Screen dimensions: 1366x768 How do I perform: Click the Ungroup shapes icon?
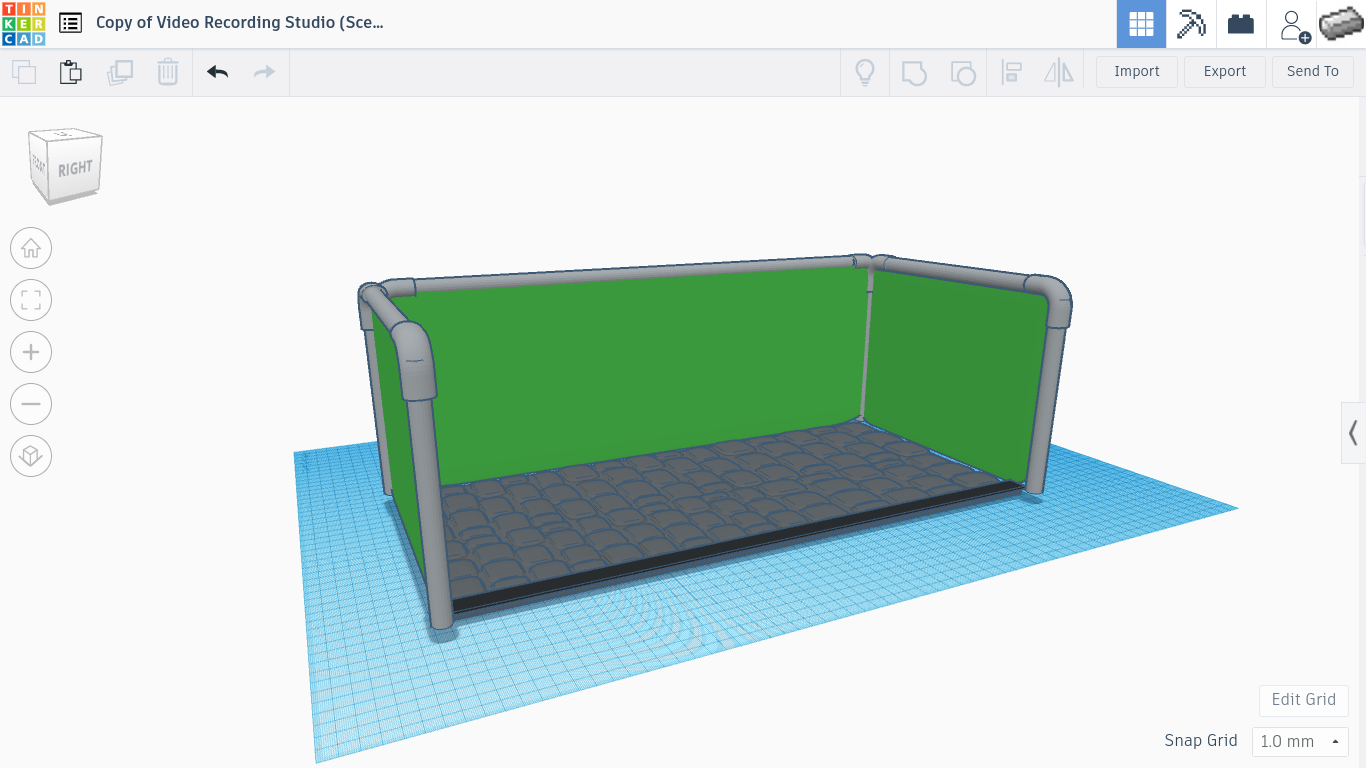click(962, 72)
